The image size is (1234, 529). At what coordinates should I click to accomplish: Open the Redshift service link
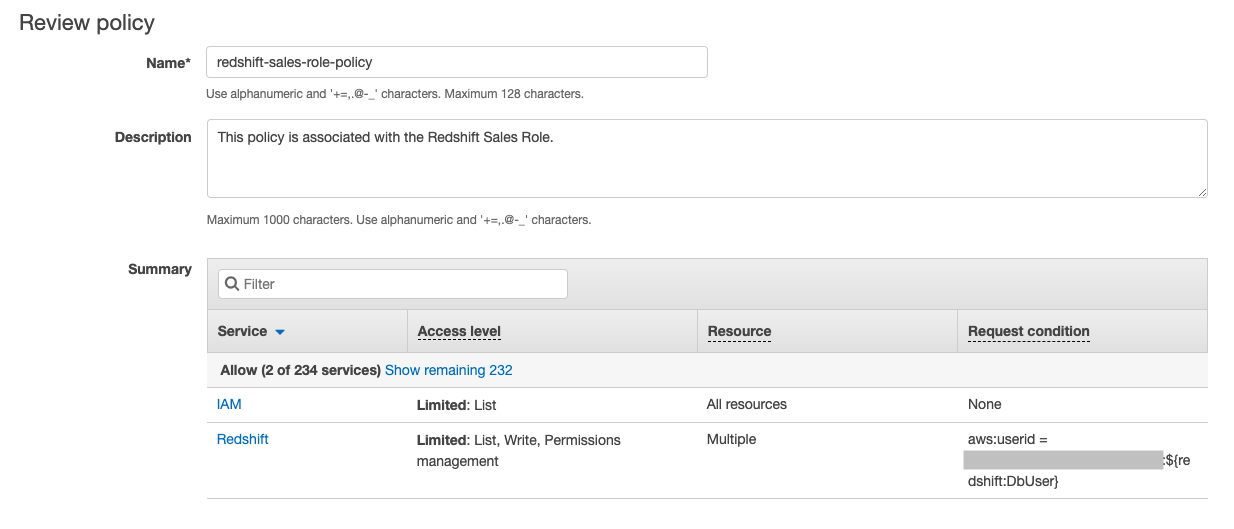pyautogui.click(x=242, y=439)
